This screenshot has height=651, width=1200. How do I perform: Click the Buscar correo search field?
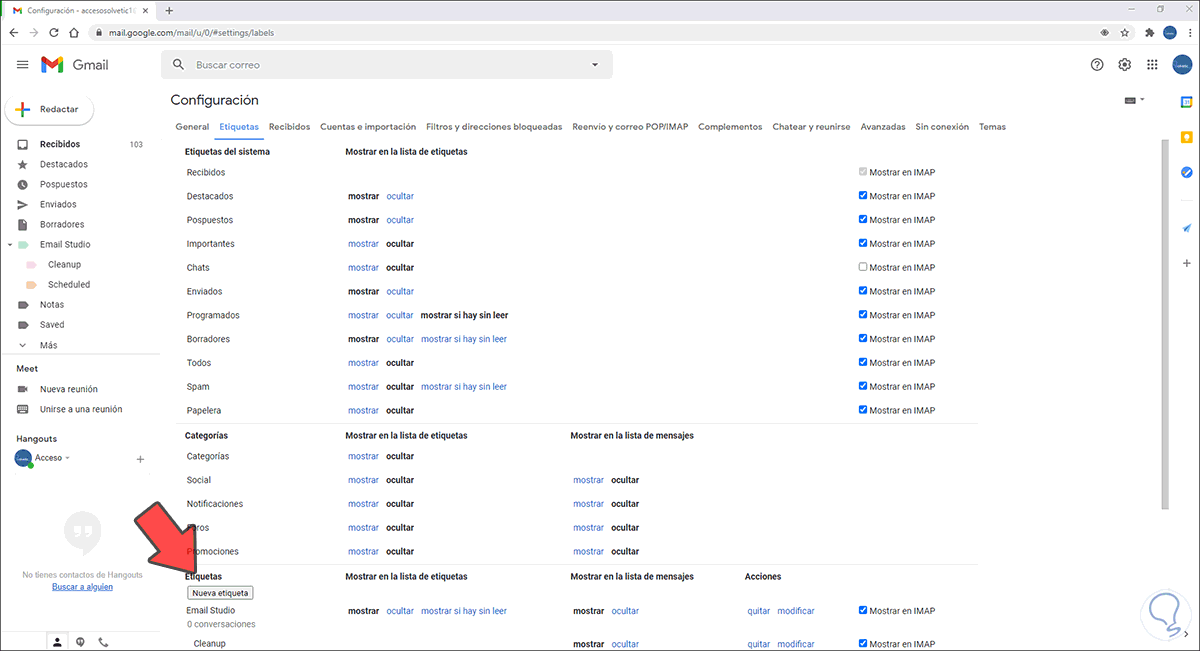click(380, 65)
